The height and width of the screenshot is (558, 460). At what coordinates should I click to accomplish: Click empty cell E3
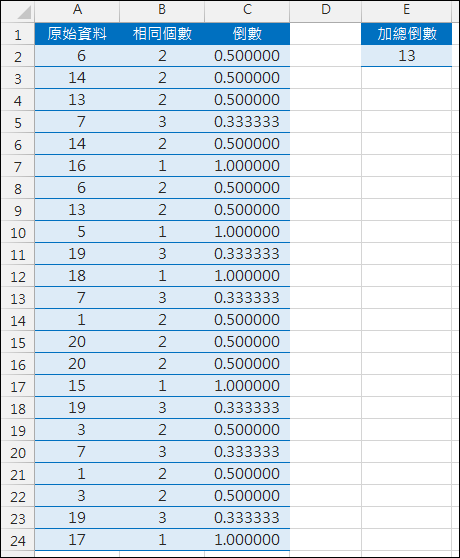pyautogui.click(x=406, y=78)
